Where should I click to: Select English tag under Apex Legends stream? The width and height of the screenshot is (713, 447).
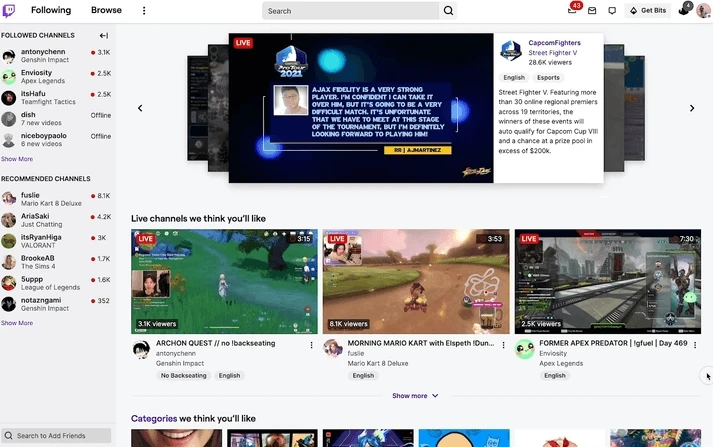click(x=555, y=376)
